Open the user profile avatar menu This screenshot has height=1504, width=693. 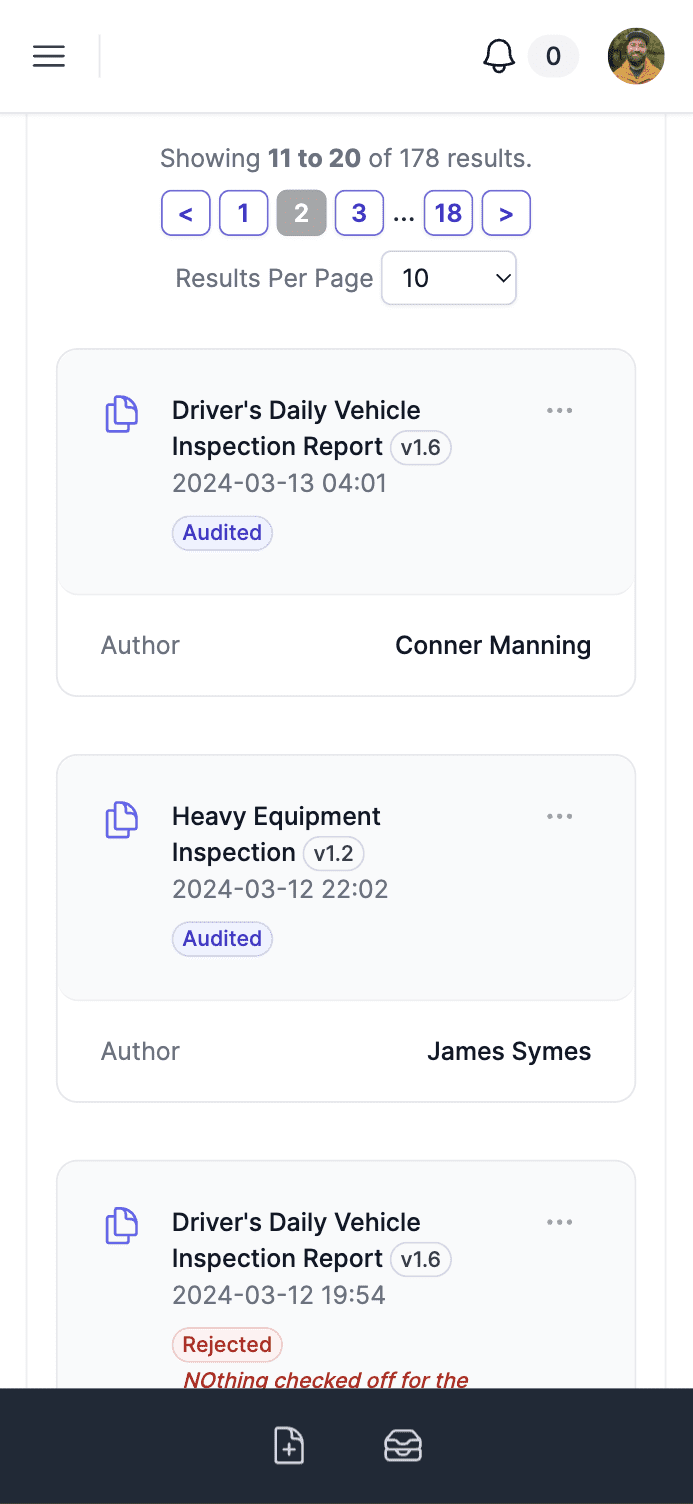(x=636, y=56)
